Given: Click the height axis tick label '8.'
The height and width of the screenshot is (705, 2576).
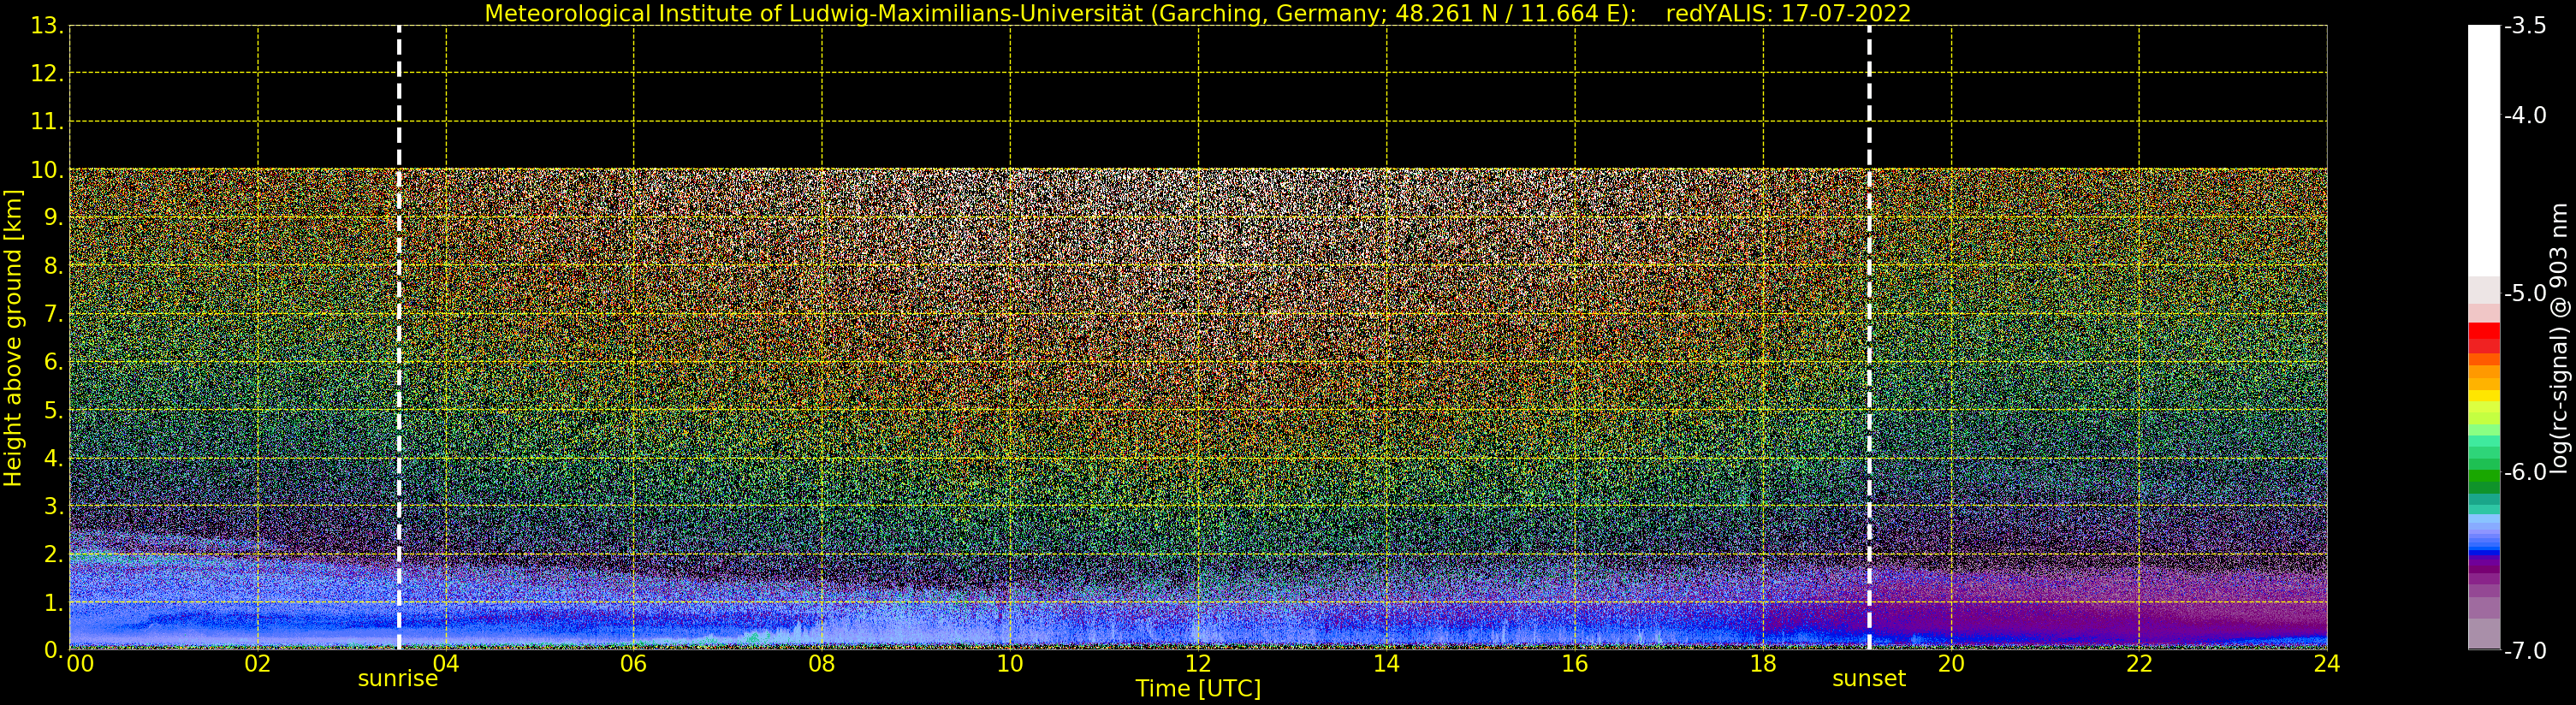Looking at the screenshot, I should click(x=54, y=266).
